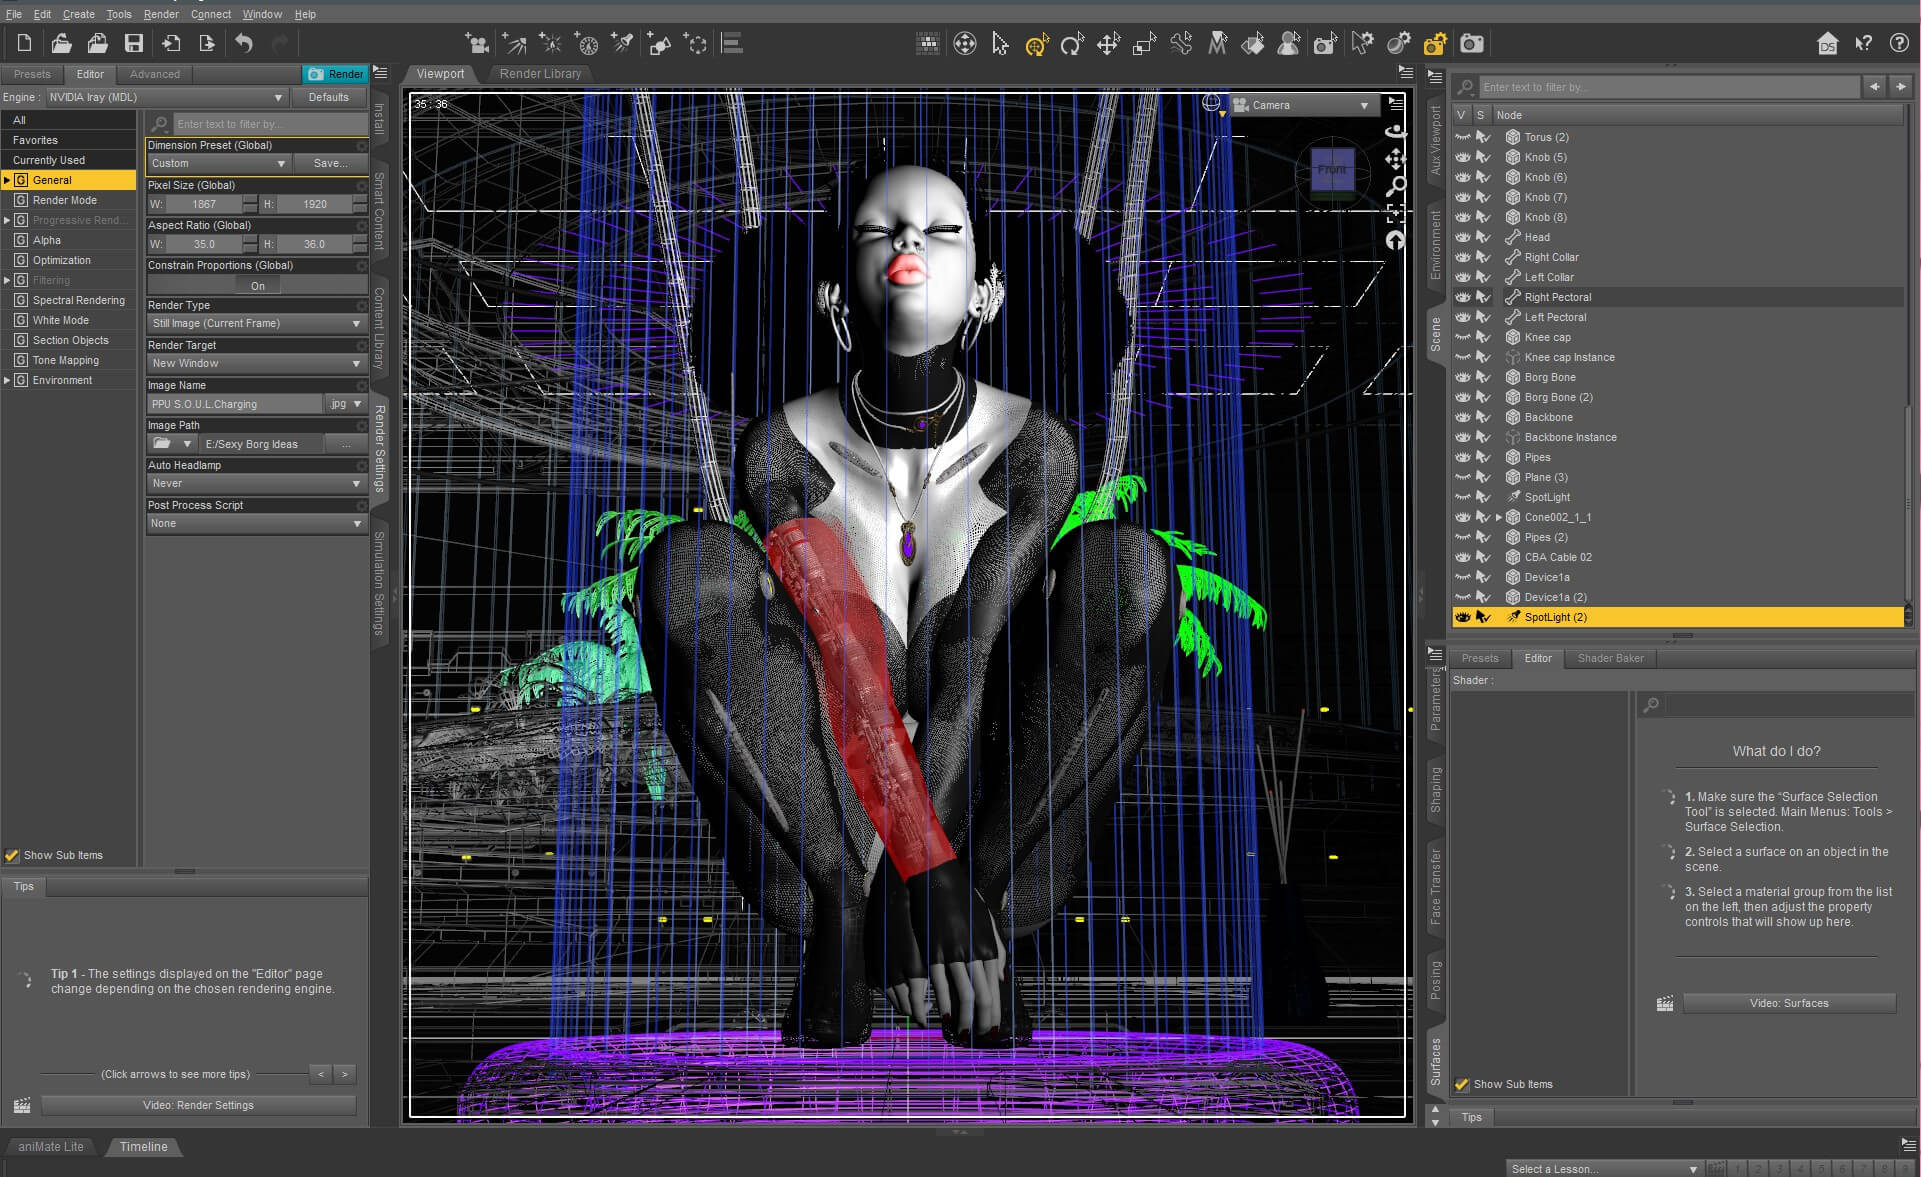This screenshot has width=1921, height=1177.
Task: Toggle visibility of Head node
Action: tap(1463, 237)
